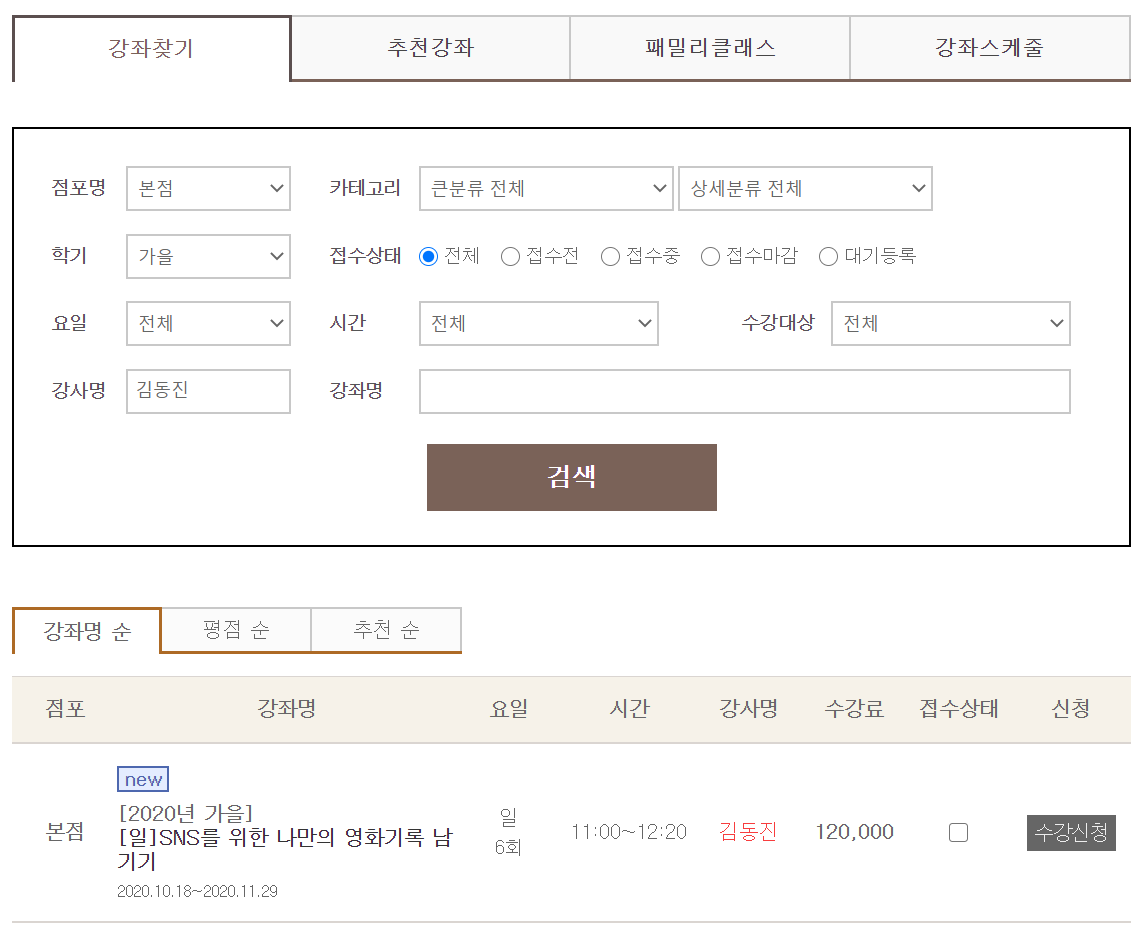Image resolution: width=1147 pixels, height=938 pixels.
Task: Switch to the 강좌스케줄 tab
Action: click(989, 47)
